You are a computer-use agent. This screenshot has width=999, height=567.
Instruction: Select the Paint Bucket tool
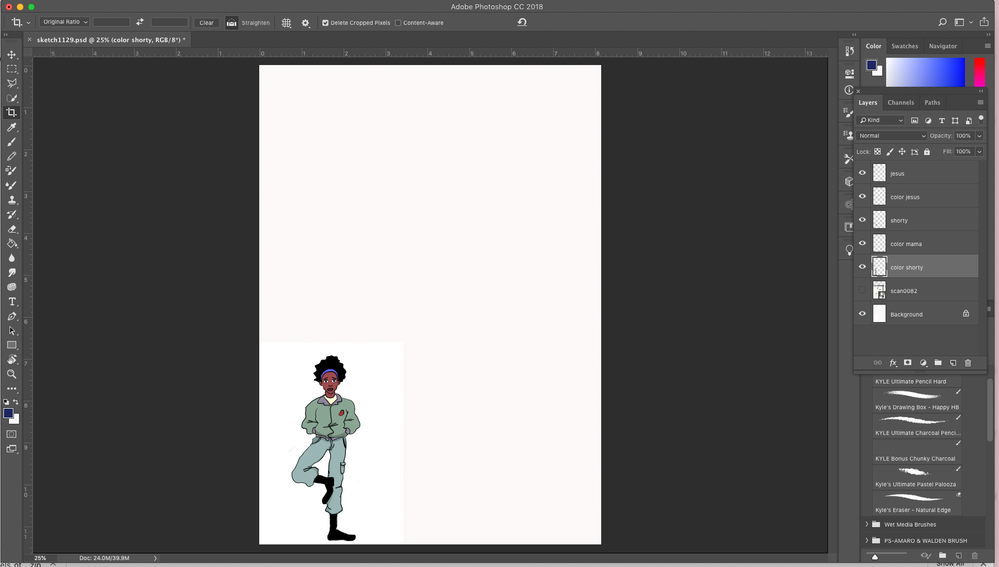tap(11, 243)
